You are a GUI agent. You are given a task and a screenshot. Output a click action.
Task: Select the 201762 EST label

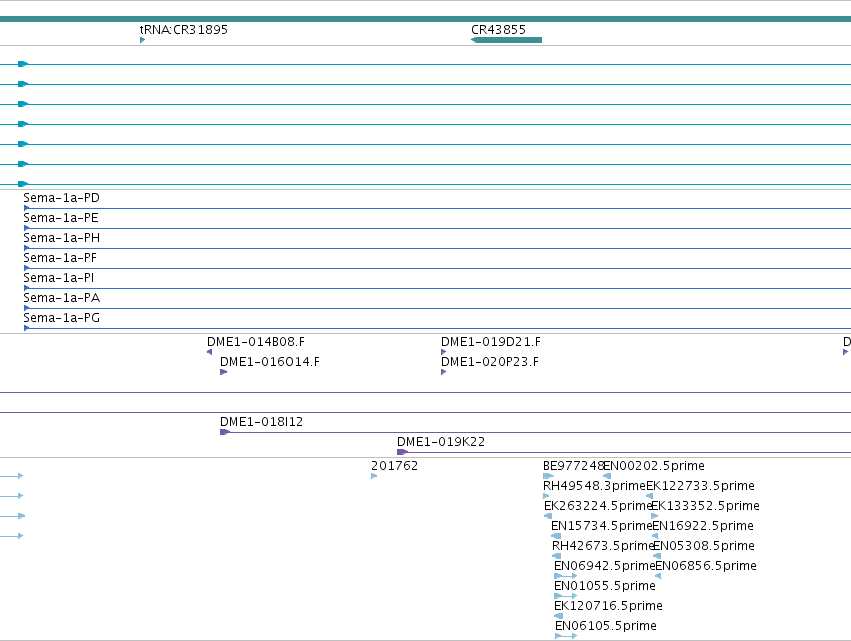(395, 466)
